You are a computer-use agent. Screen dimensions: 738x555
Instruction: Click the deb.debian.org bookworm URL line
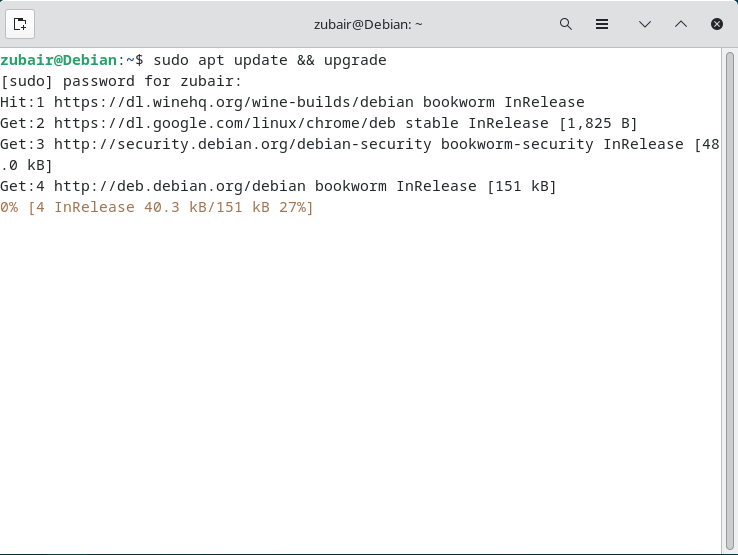pos(278,186)
